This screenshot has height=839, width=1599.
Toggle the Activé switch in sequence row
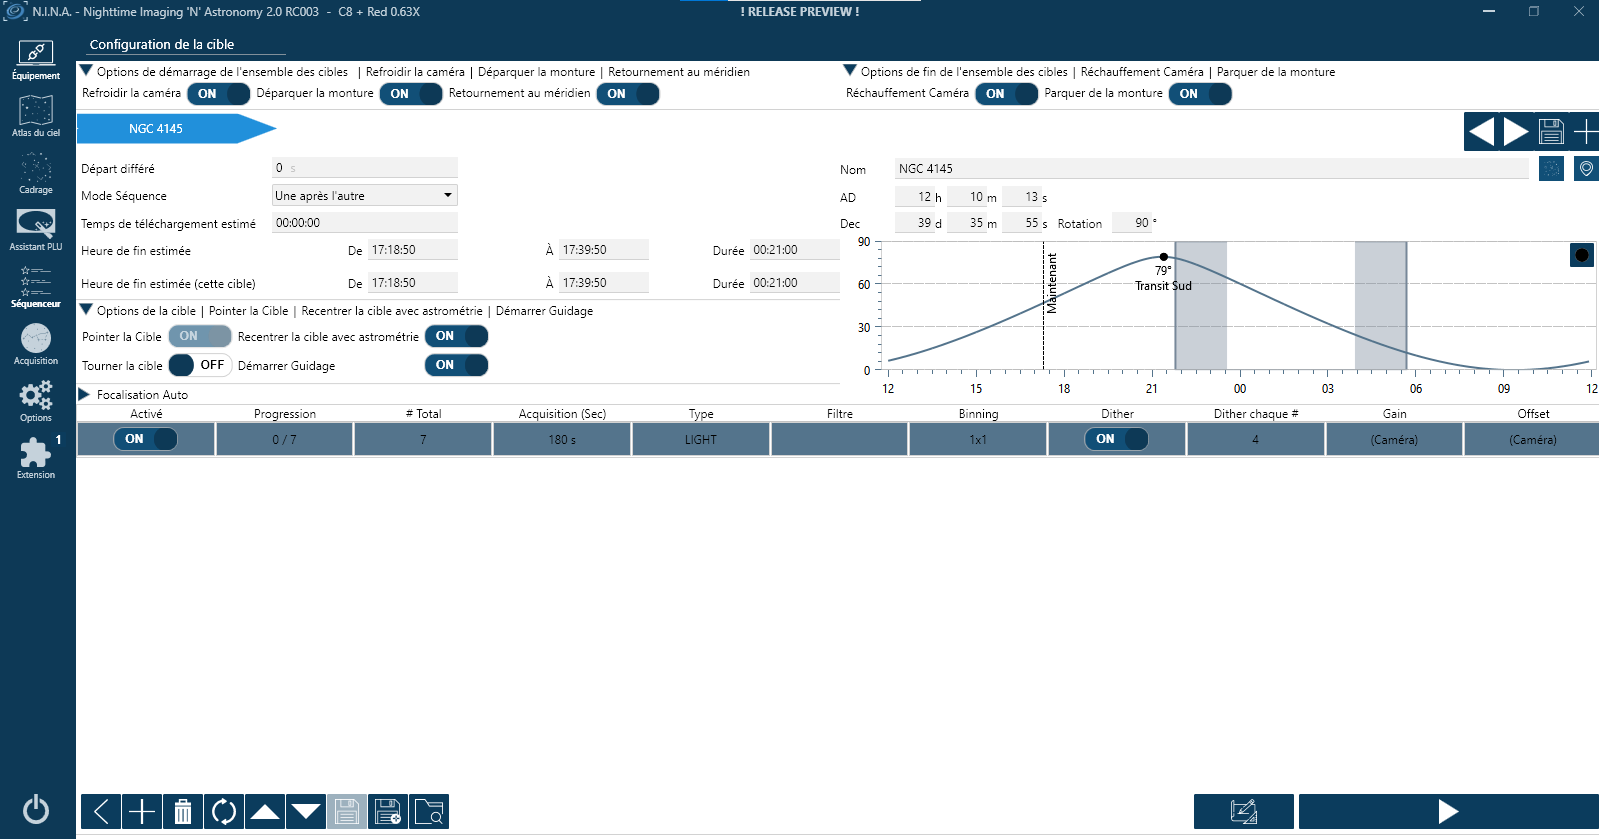pyautogui.click(x=146, y=439)
